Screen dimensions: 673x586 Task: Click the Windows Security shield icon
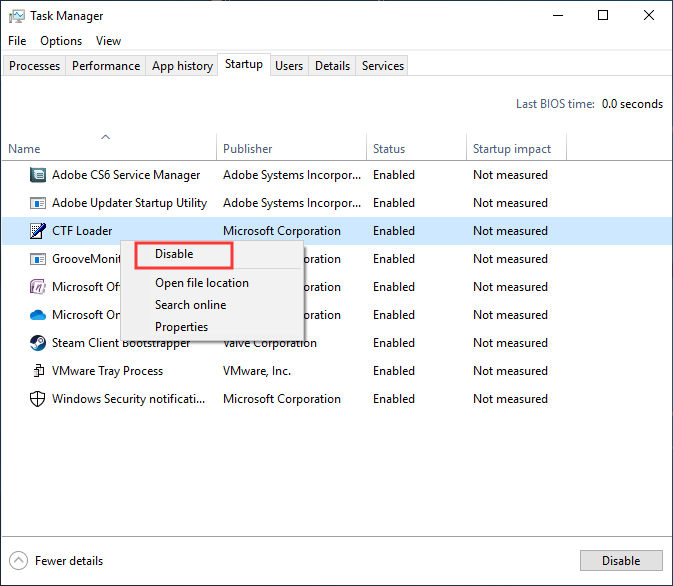click(38, 399)
